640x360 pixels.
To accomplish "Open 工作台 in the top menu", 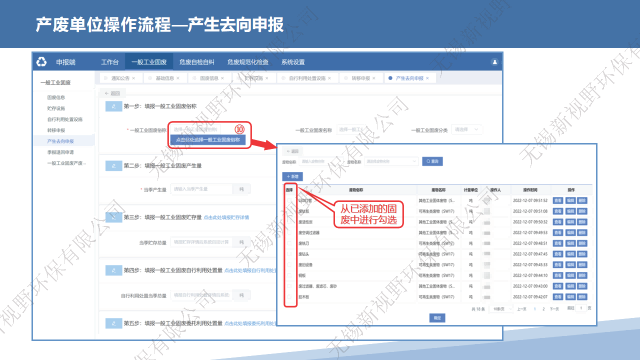I will [110, 62].
